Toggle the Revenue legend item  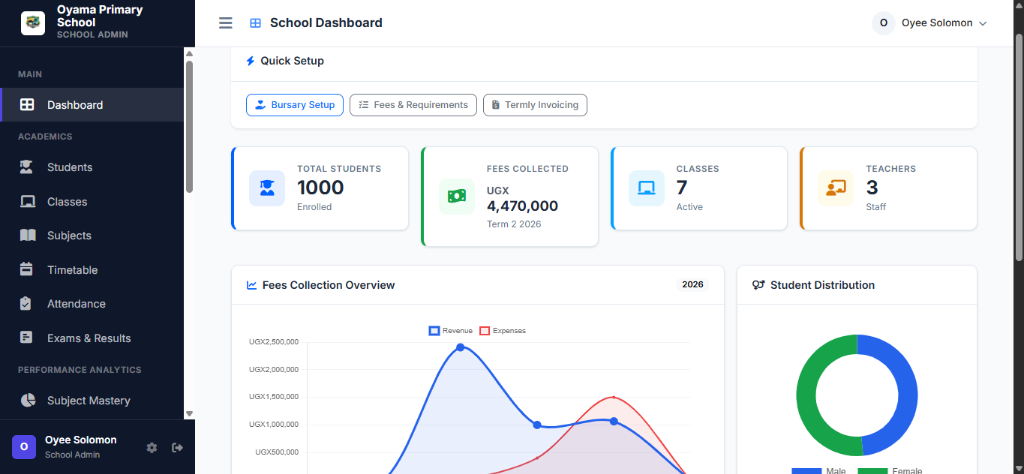click(x=451, y=330)
